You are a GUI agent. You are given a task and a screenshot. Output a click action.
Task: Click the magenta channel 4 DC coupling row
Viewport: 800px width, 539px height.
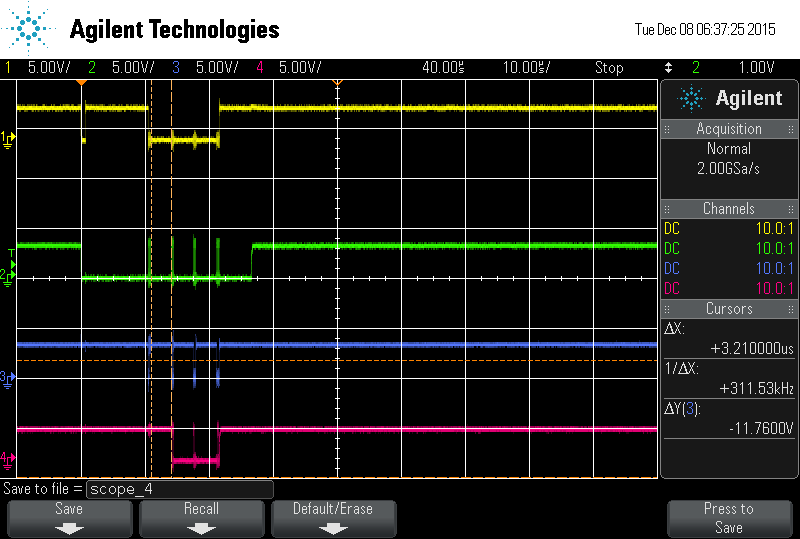pyautogui.click(x=729, y=288)
